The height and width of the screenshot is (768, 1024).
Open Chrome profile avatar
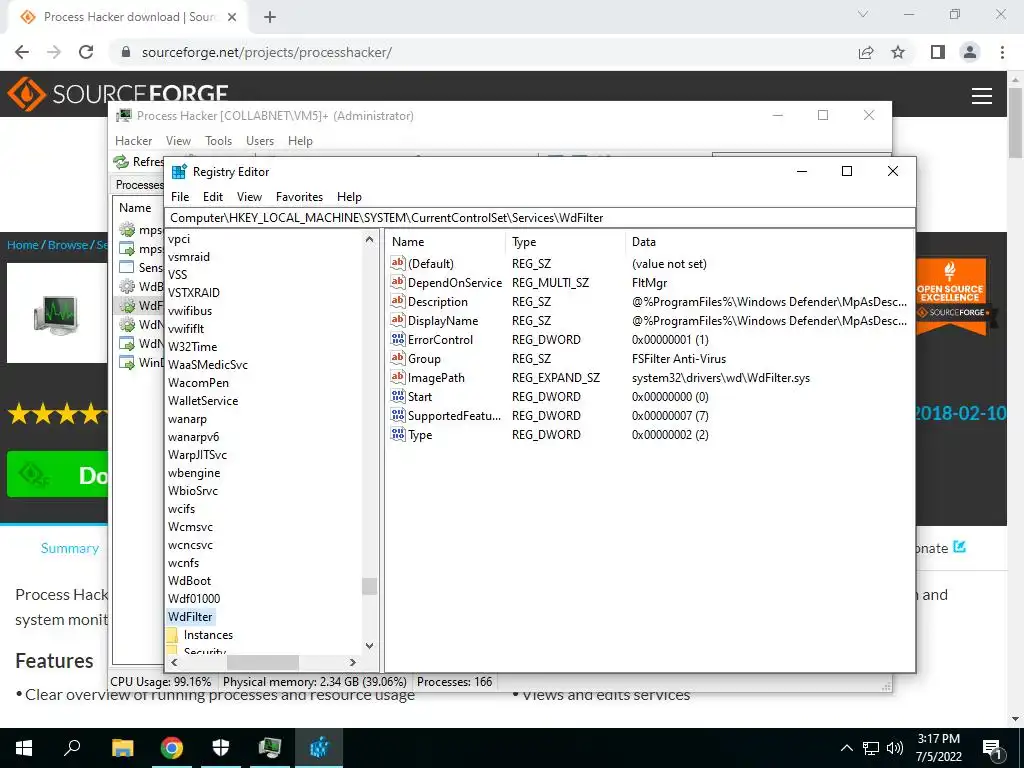(970, 52)
